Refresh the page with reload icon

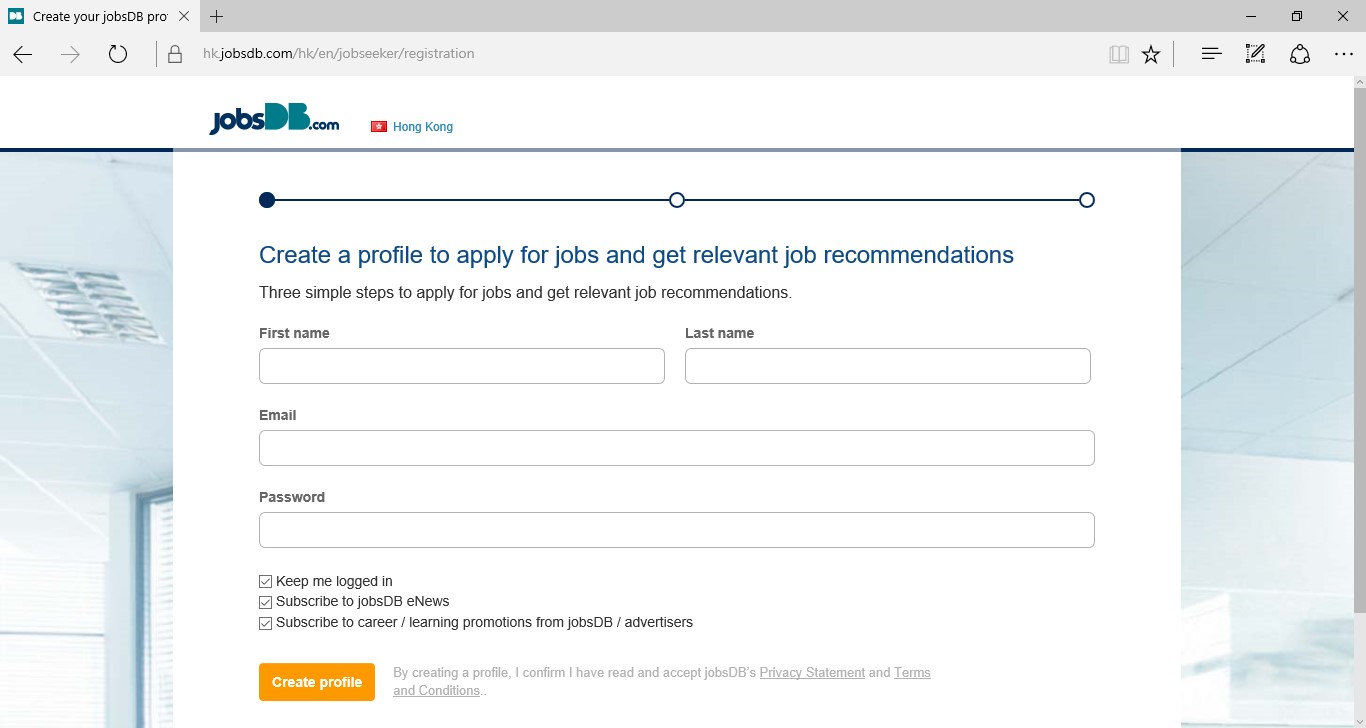pyautogui.click(x=118, y=54)
